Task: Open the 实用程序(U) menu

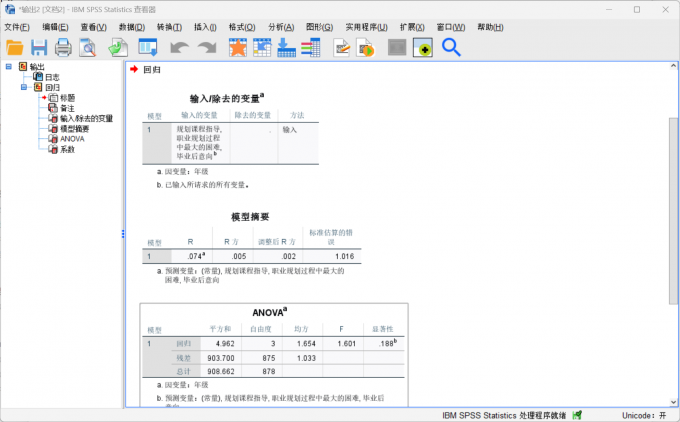Action: tap(366, 27)
